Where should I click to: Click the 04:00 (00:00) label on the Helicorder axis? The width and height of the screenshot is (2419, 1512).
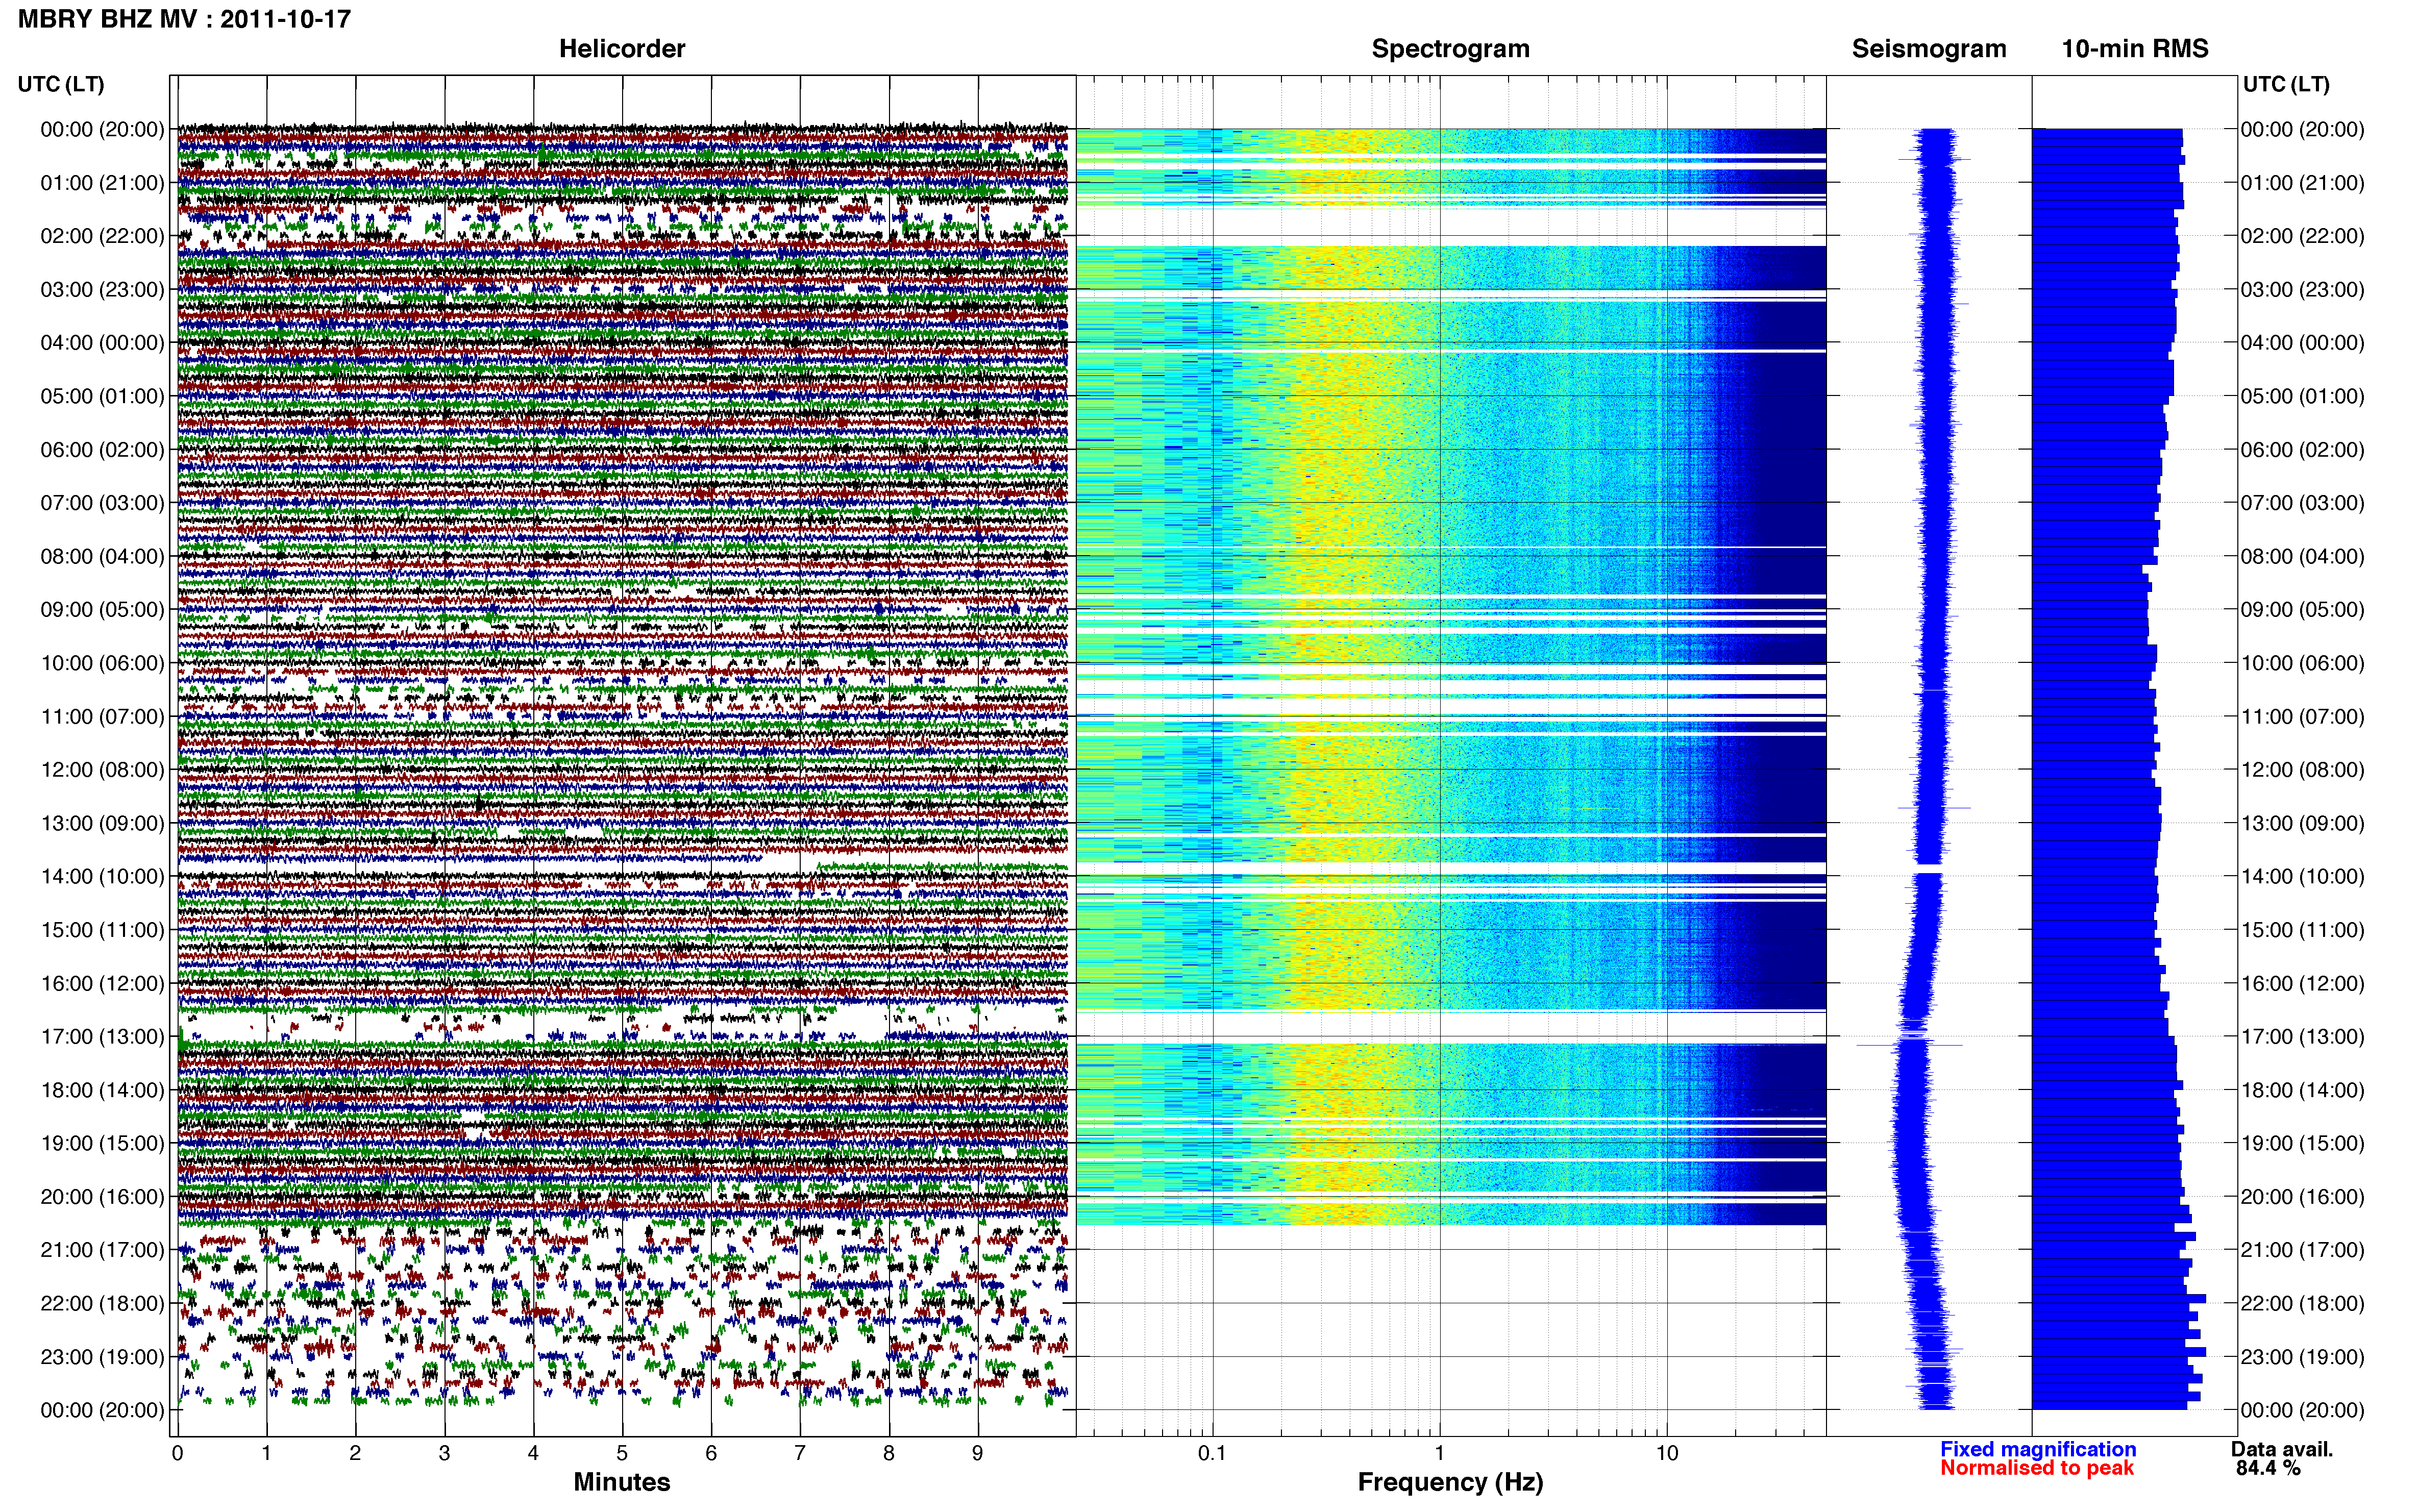[102, 343]
